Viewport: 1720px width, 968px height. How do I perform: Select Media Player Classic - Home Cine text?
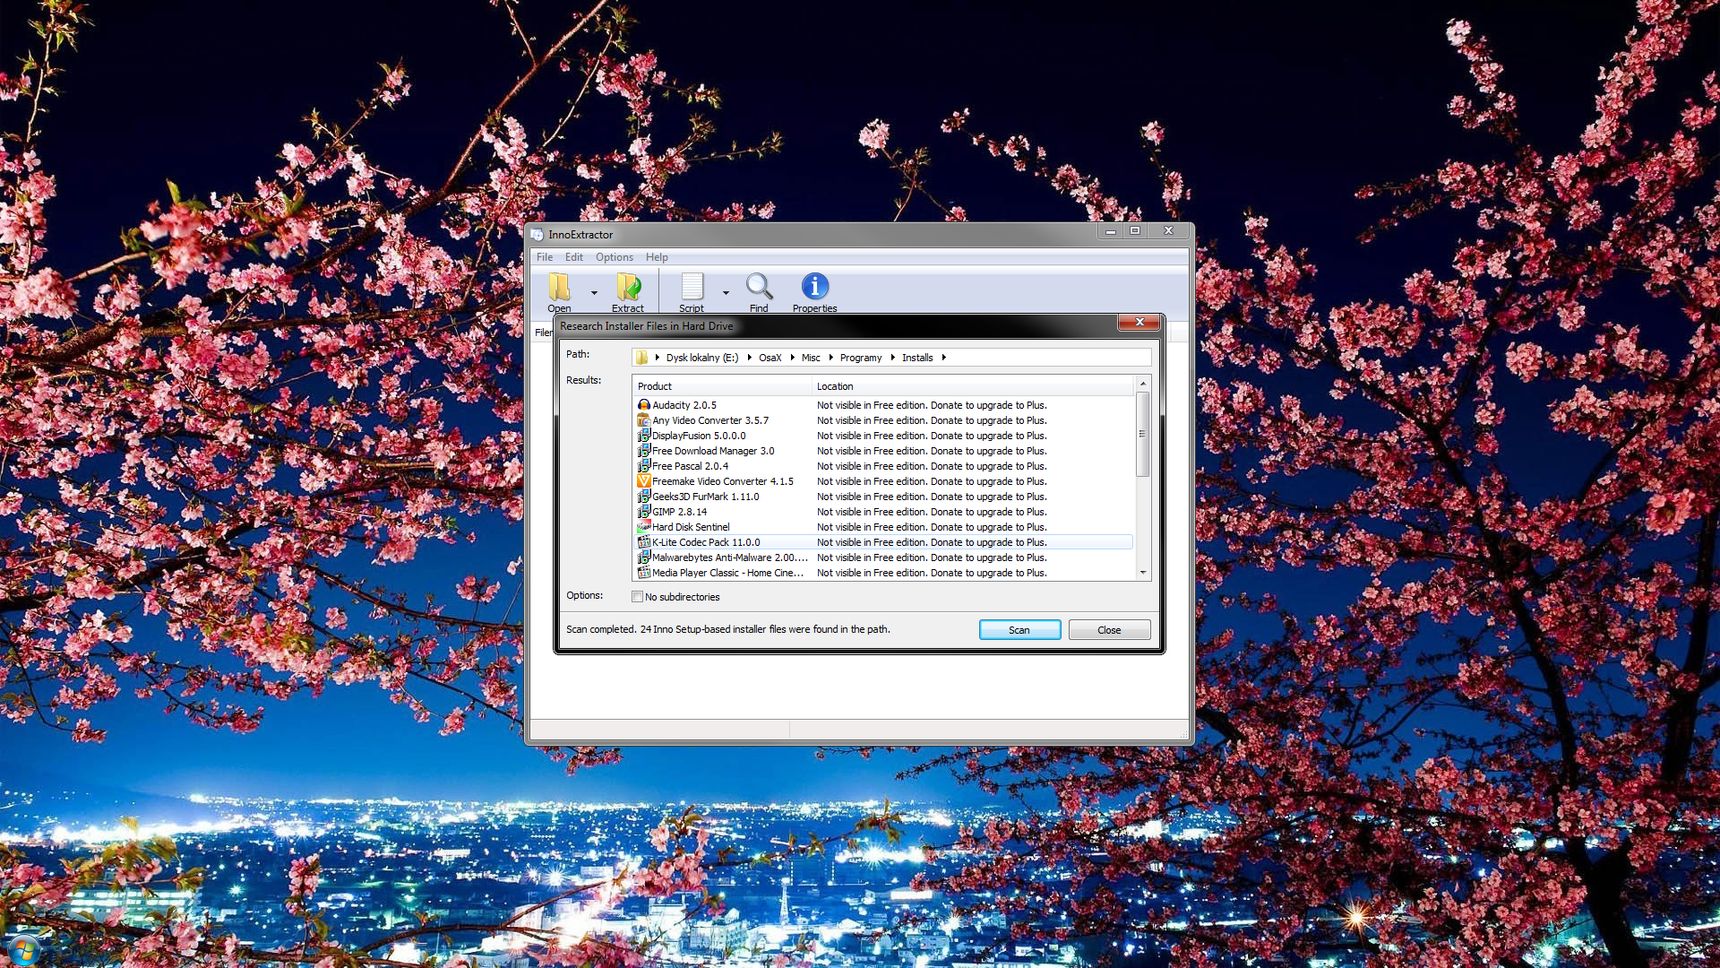[728, 573]
